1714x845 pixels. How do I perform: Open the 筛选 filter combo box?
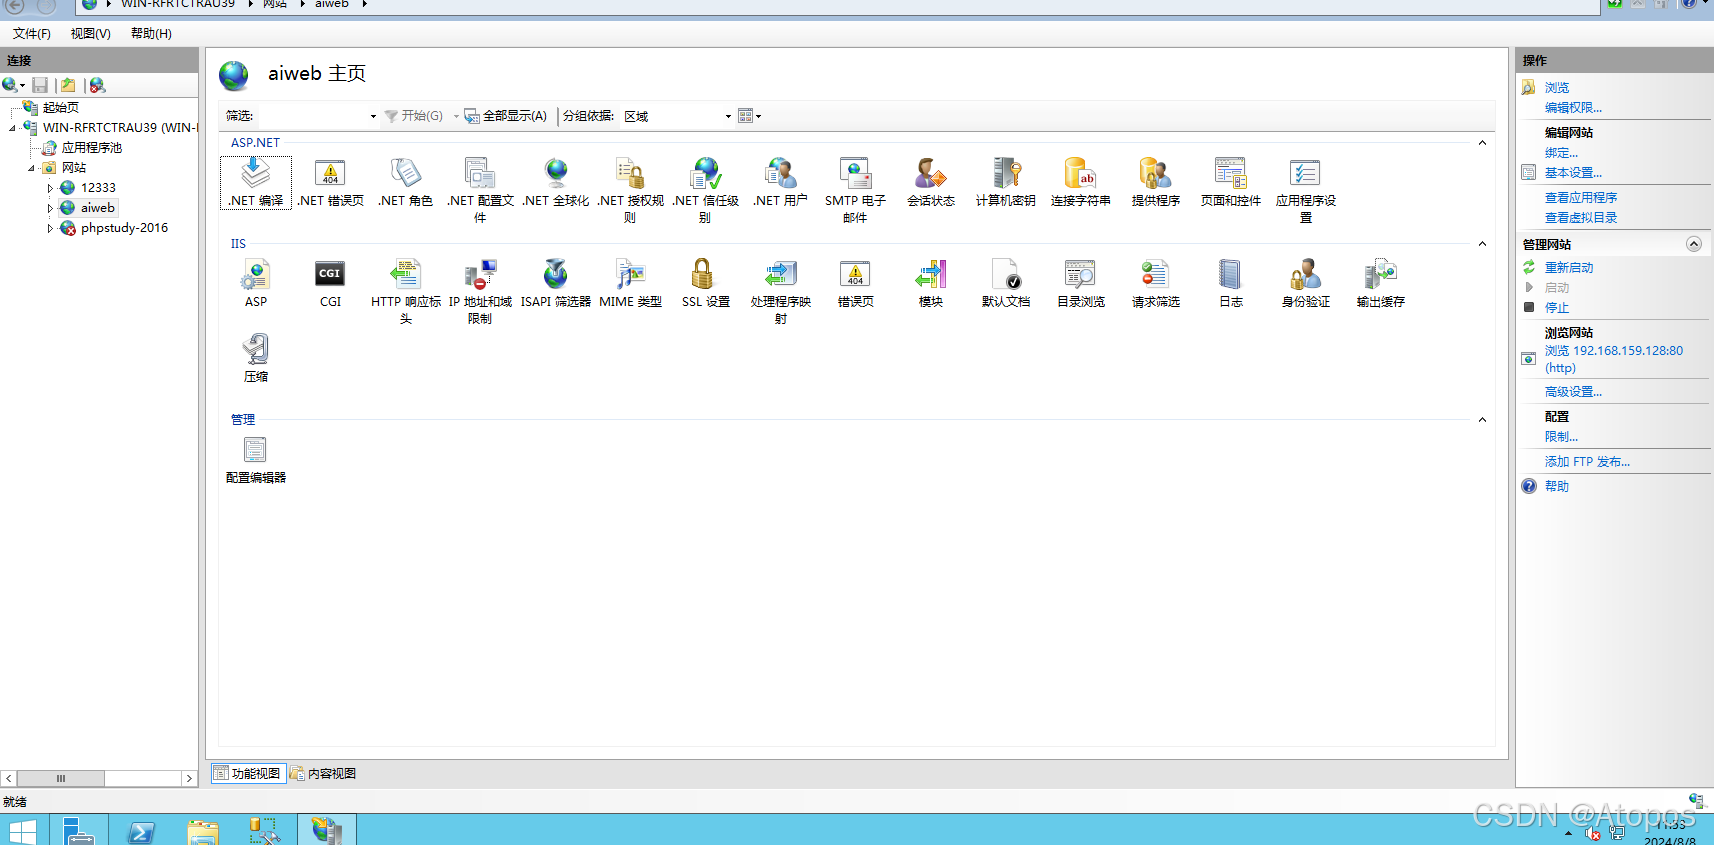(x=319, y=116)
